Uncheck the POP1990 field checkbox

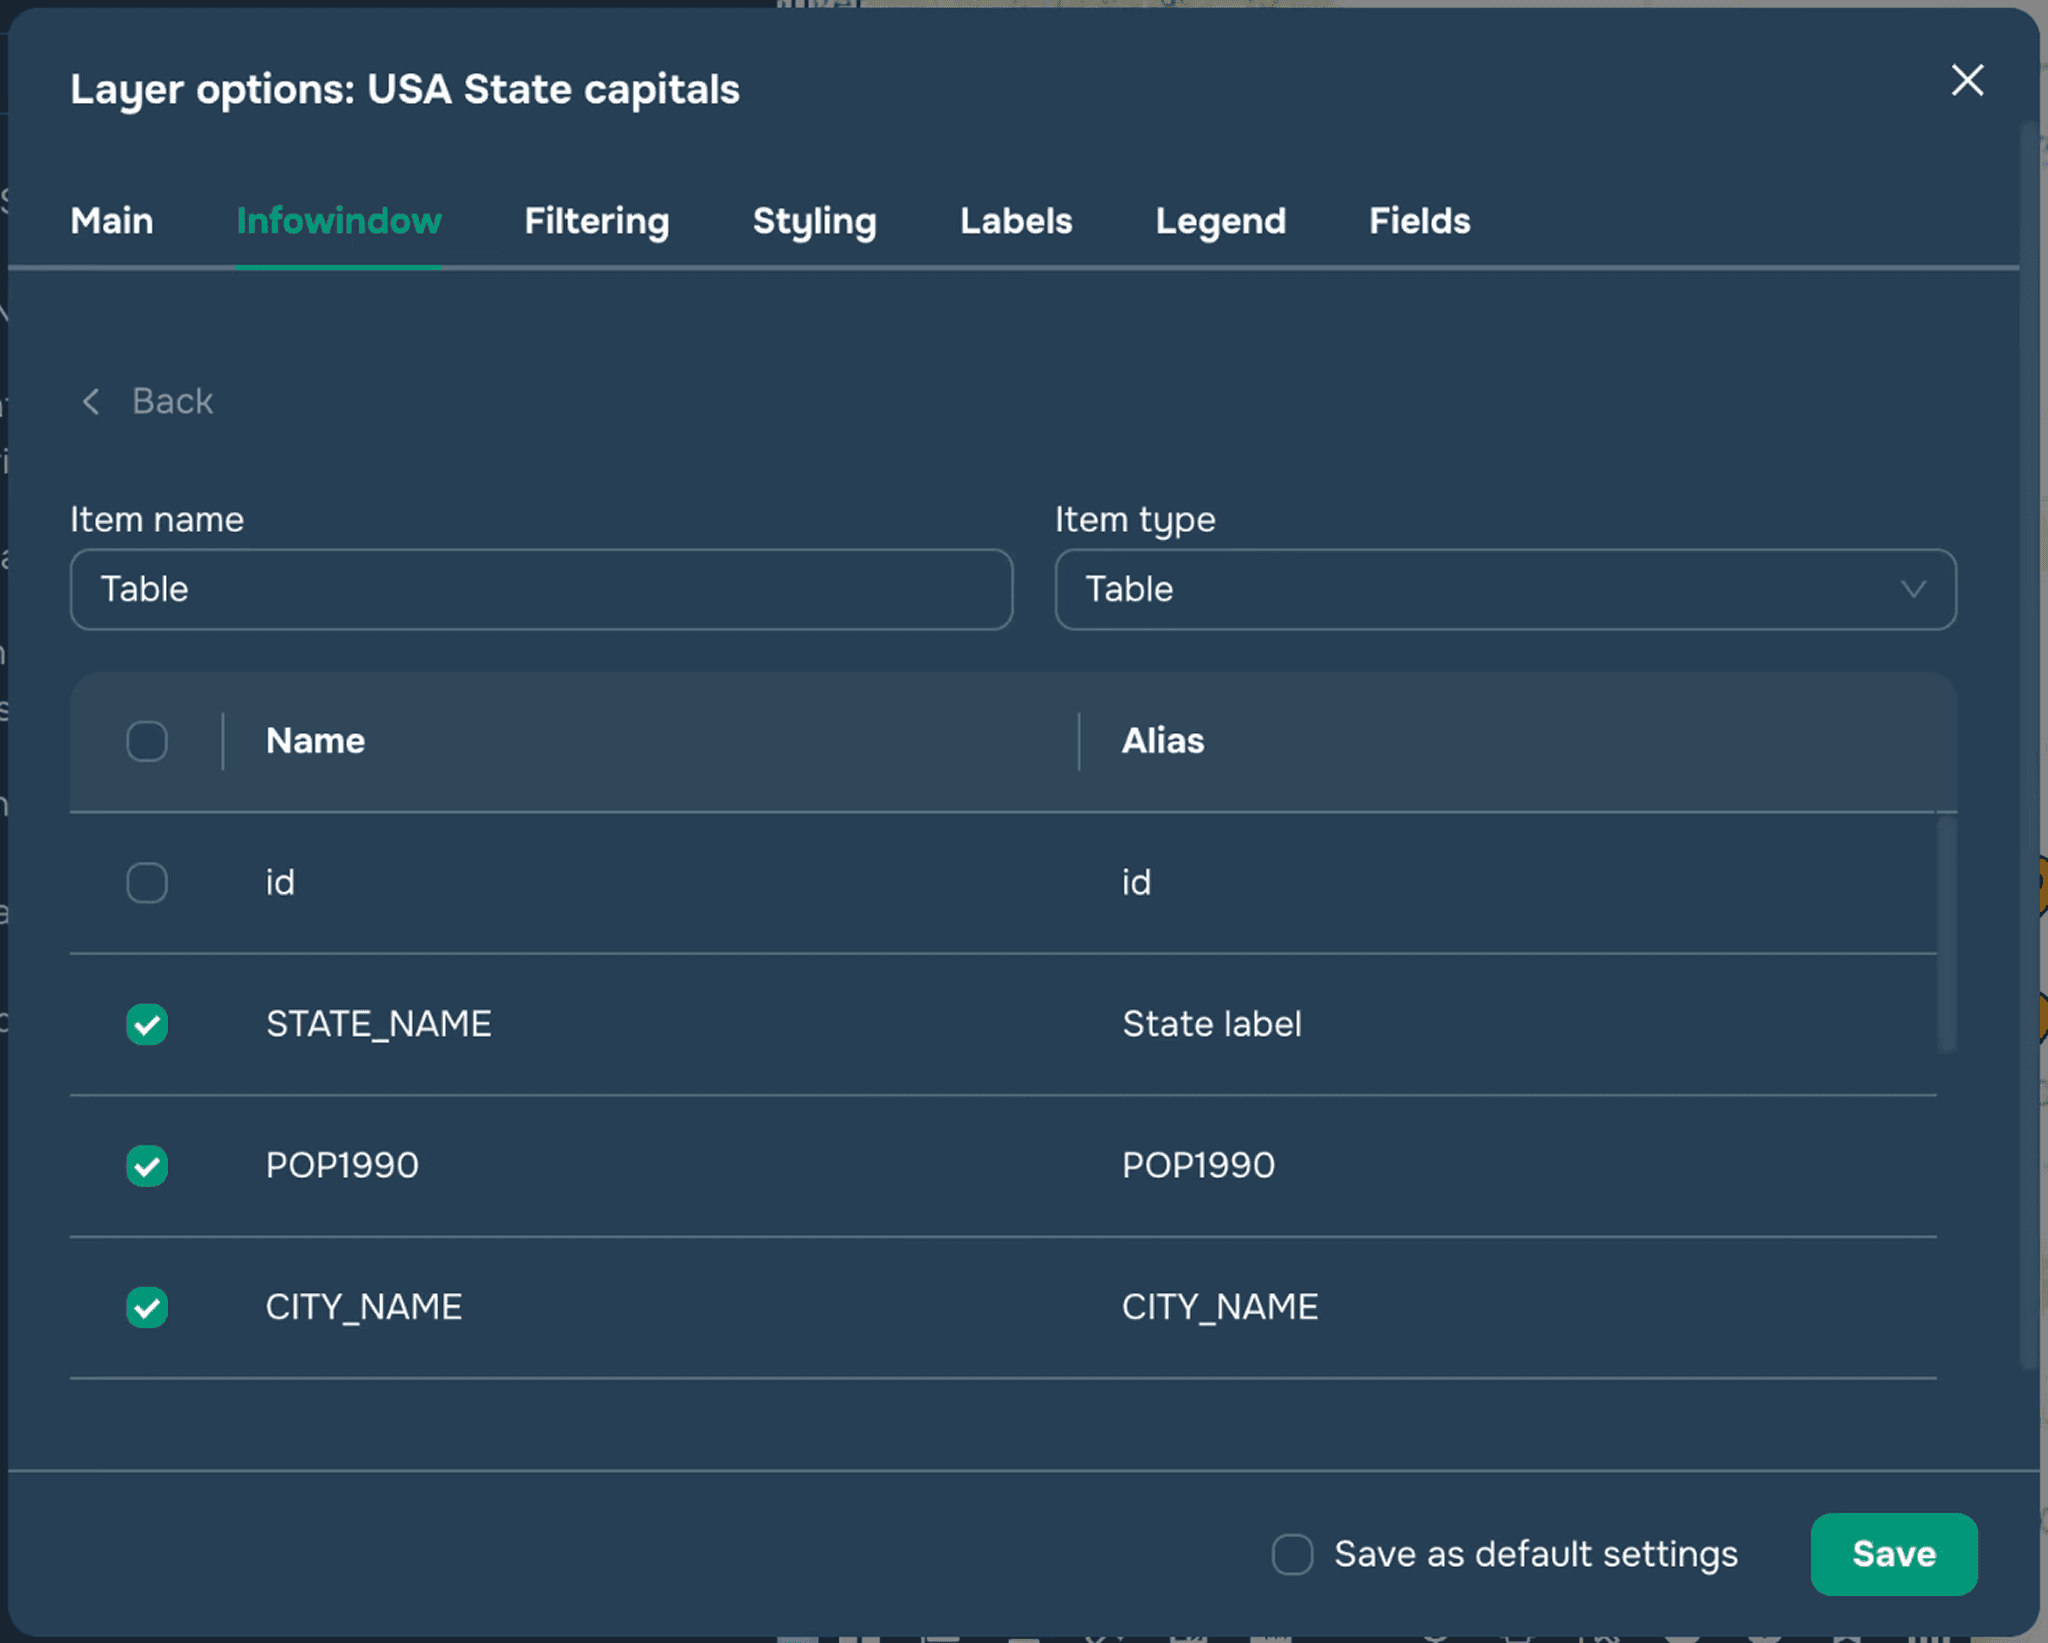(x=147, y=1165)
